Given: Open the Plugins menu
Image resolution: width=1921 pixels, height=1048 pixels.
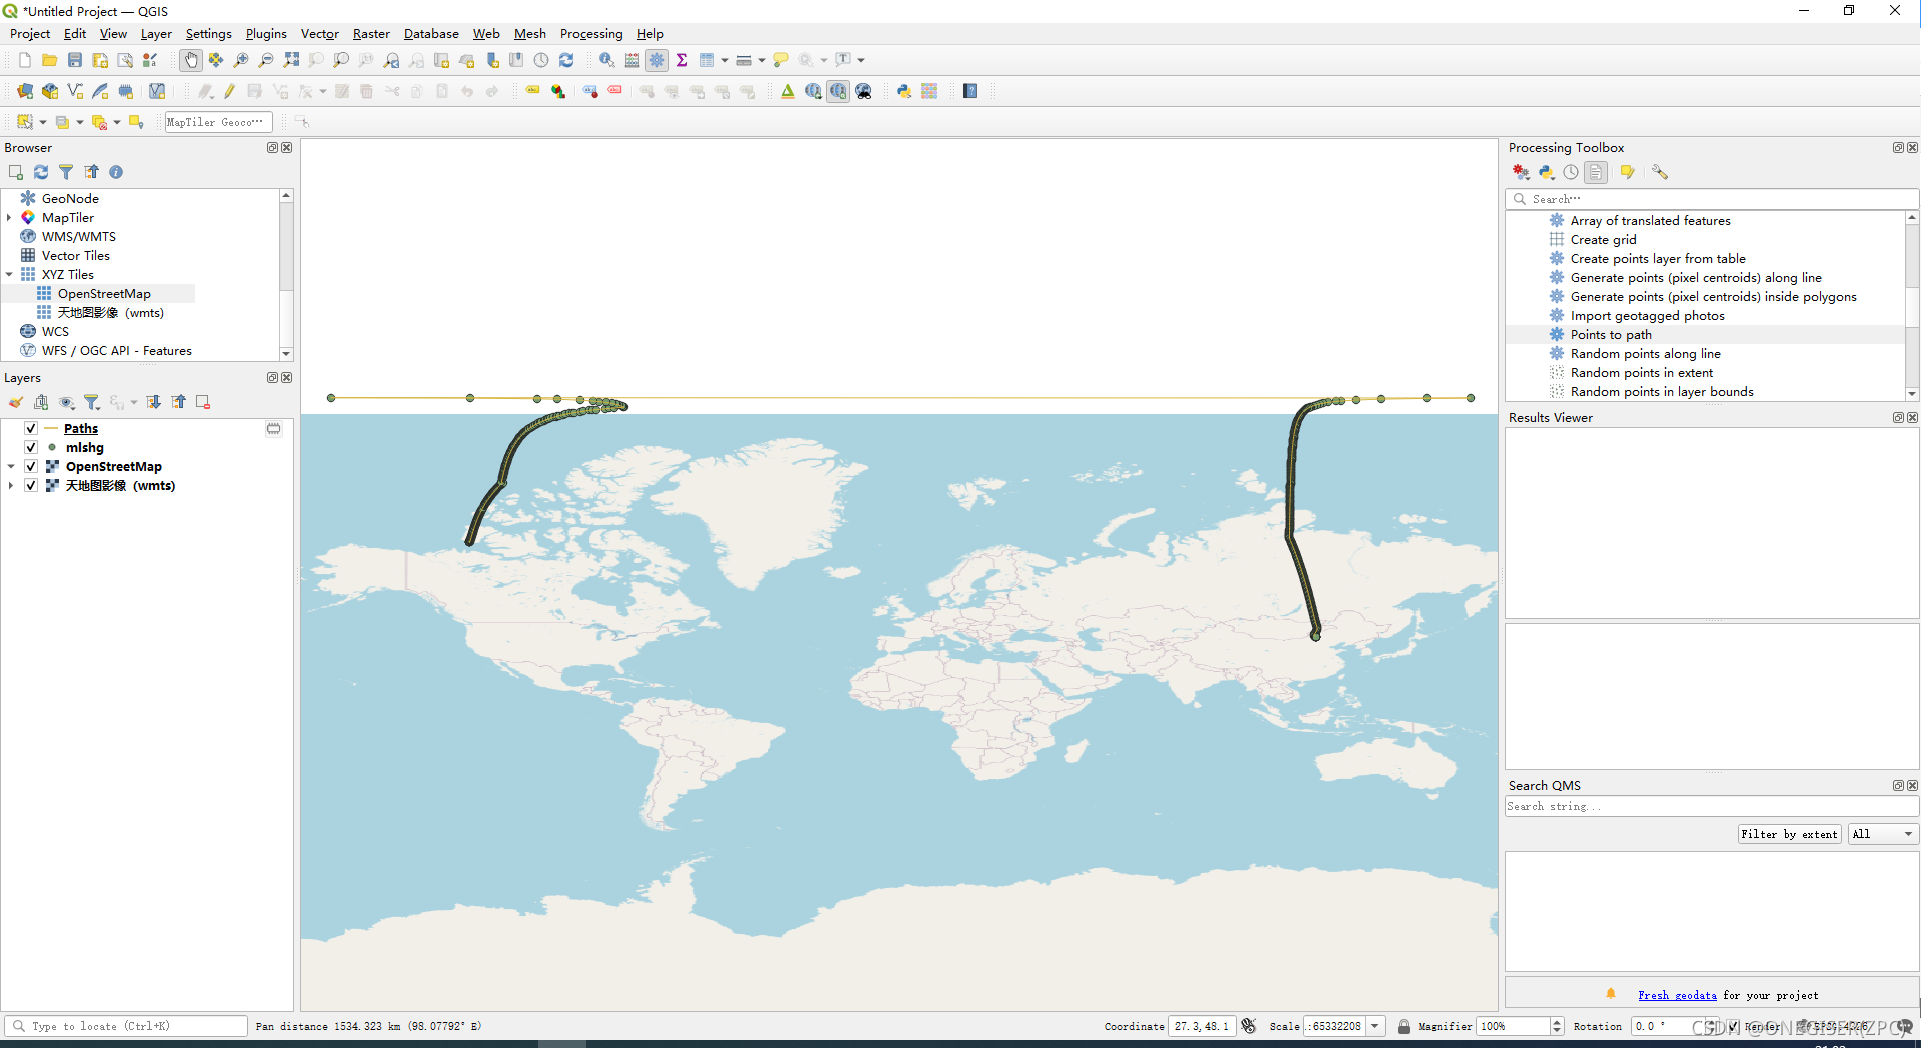Looking at the screenshot, I should click(x=266, y=33).
